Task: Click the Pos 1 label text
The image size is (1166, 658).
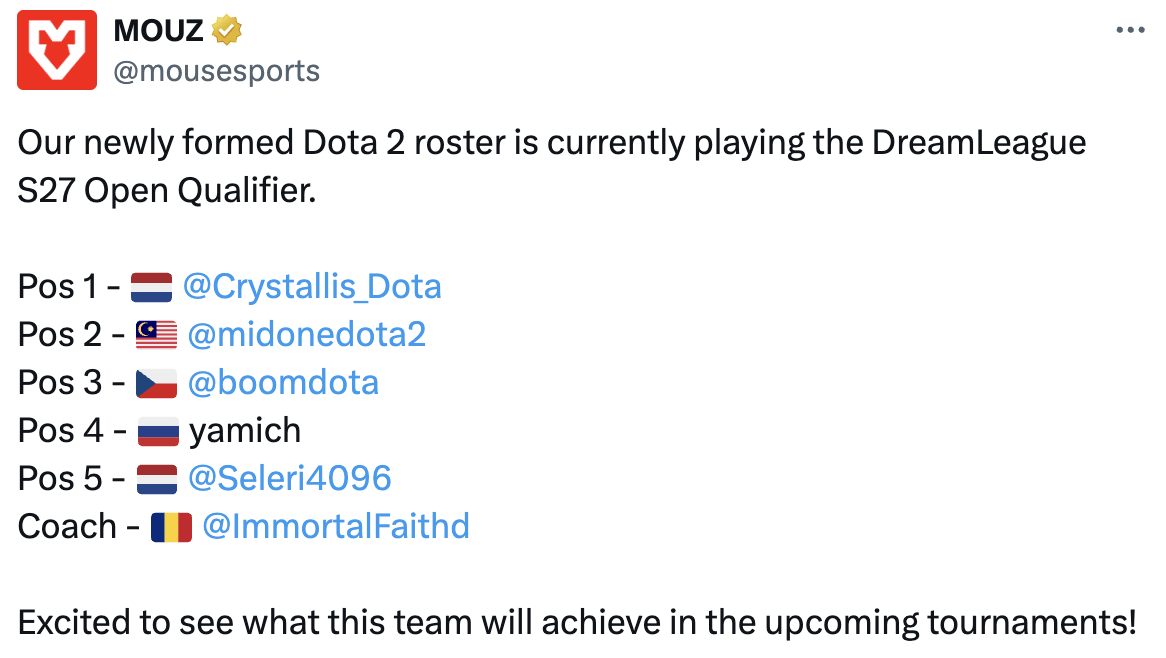Action: click(x=58, y=287)
